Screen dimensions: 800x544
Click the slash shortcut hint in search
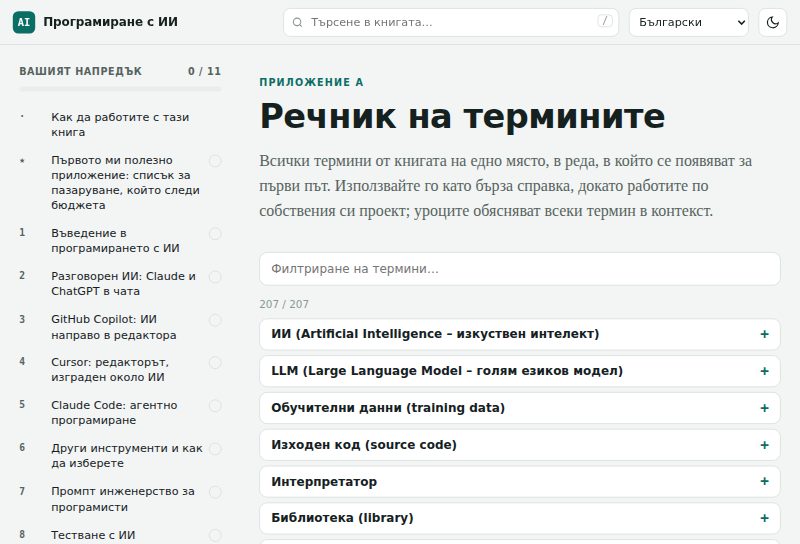pyautogui.click(x=605, y=21)
